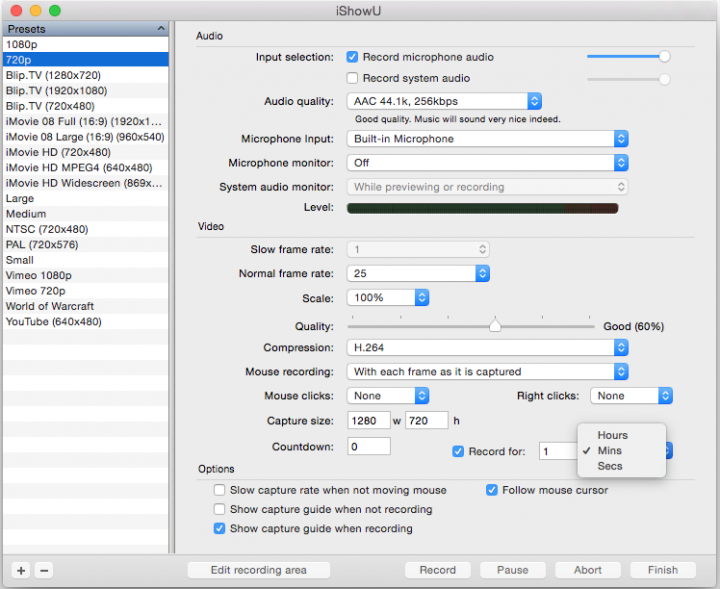Select iMovie HD MPEG4 (640x480) preset
This screenshot has height=589, width=720.
[x=86, y=168]
